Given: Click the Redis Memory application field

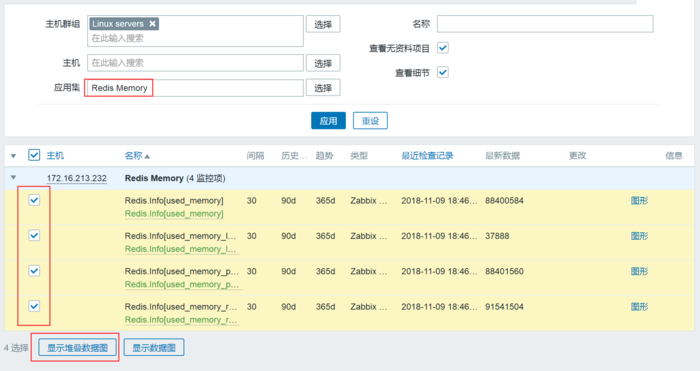Looking at the screenshot, I should point(195,88).
